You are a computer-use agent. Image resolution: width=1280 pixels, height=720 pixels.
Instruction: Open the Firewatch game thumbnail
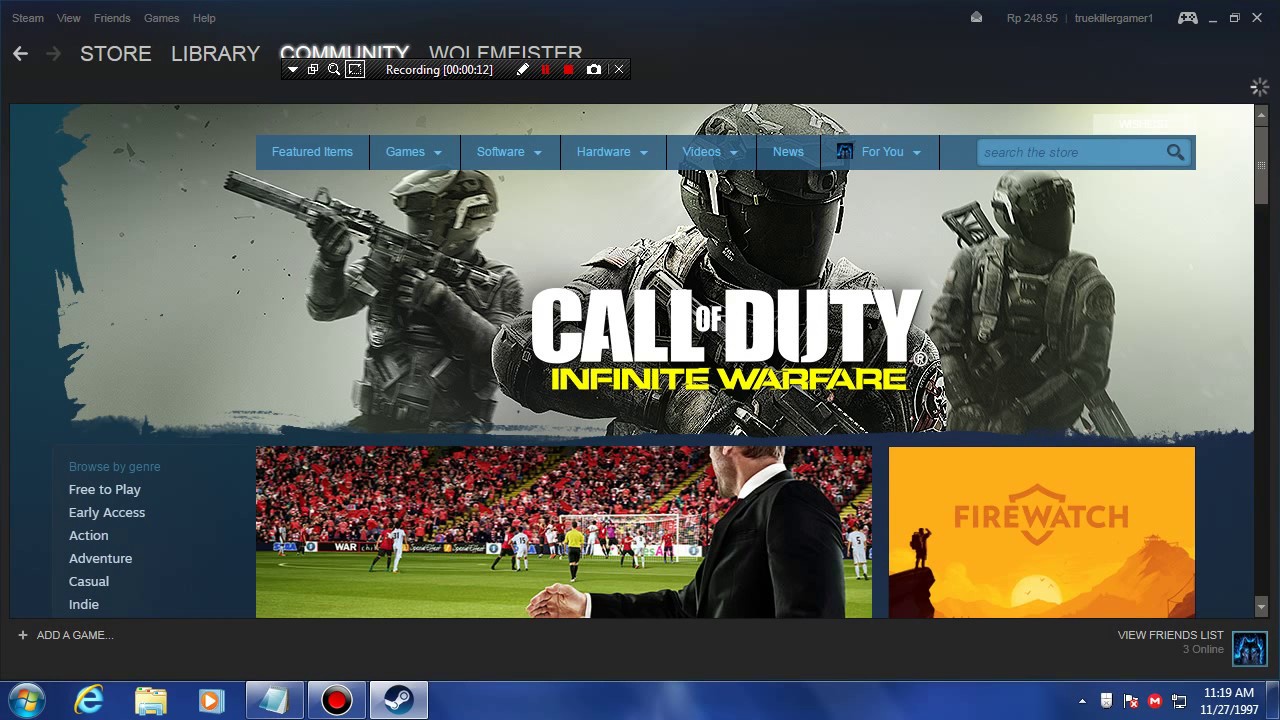point(1042,532)
